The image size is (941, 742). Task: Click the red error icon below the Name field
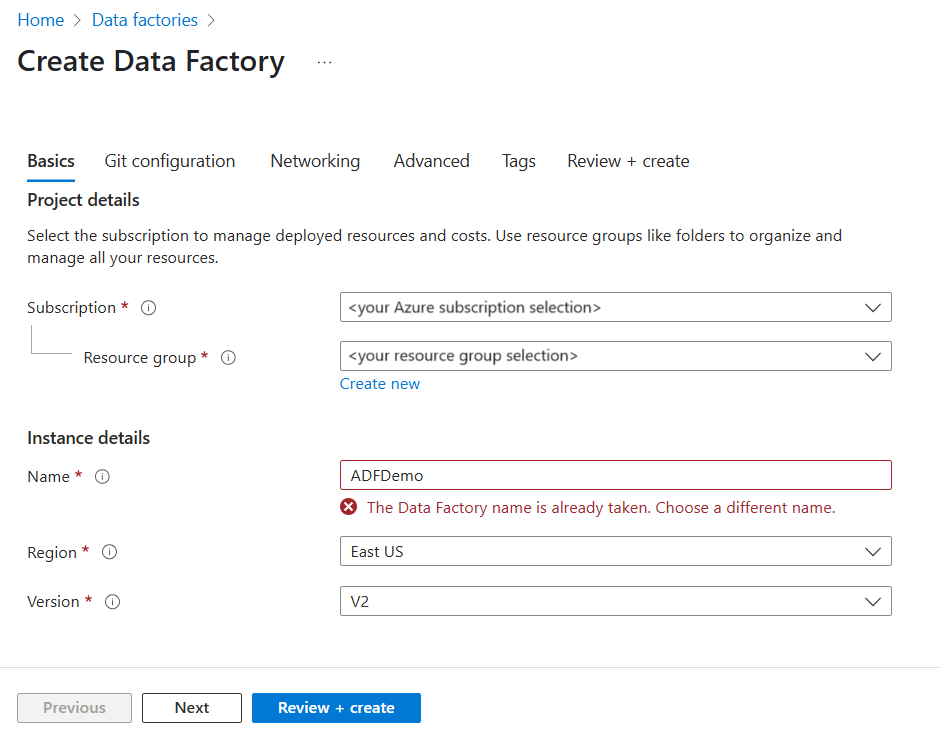click(348, 507)
